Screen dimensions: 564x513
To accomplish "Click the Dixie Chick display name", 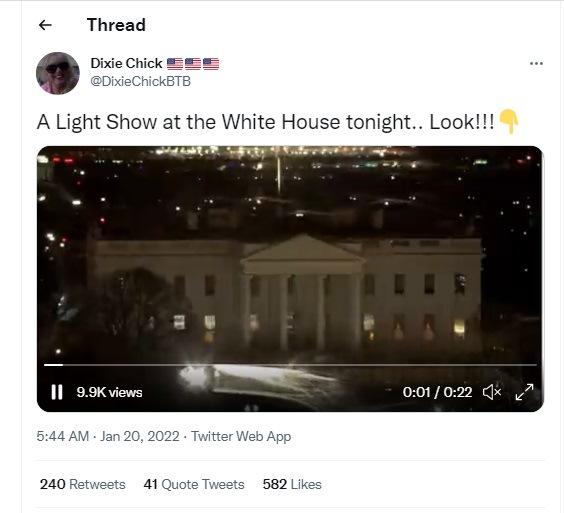I will click(126, 64).
